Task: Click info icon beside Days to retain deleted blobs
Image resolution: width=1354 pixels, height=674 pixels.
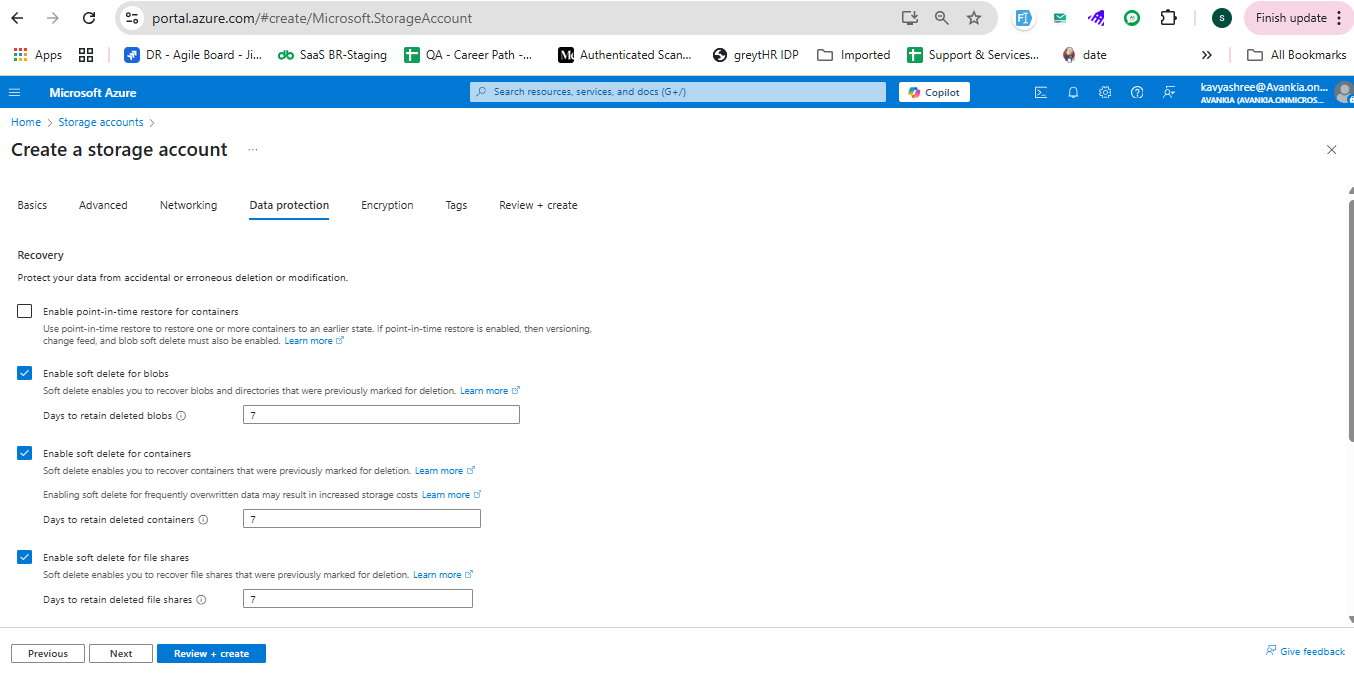Action: [182, 416]
